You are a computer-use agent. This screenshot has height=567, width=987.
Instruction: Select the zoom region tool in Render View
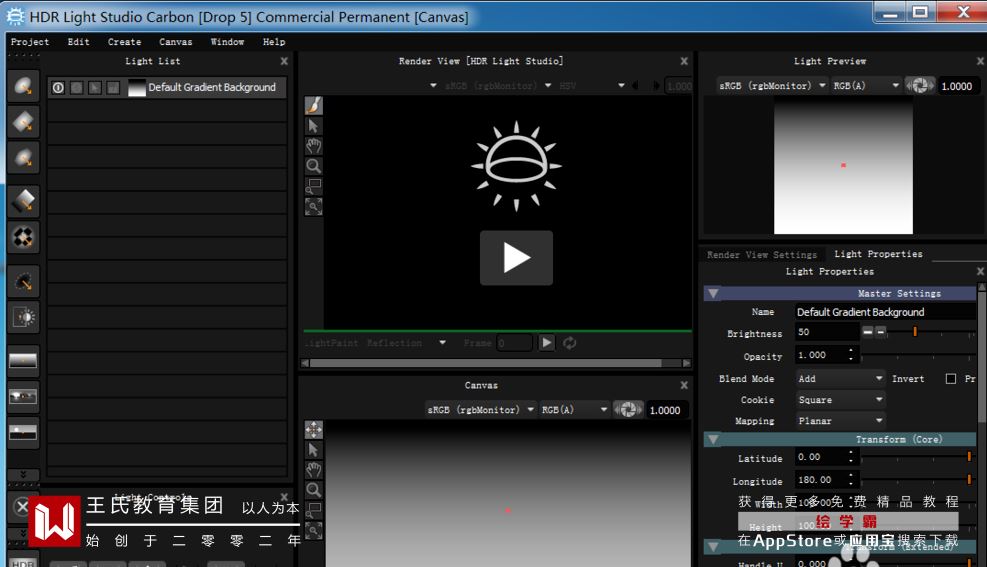tap(313, 186)
